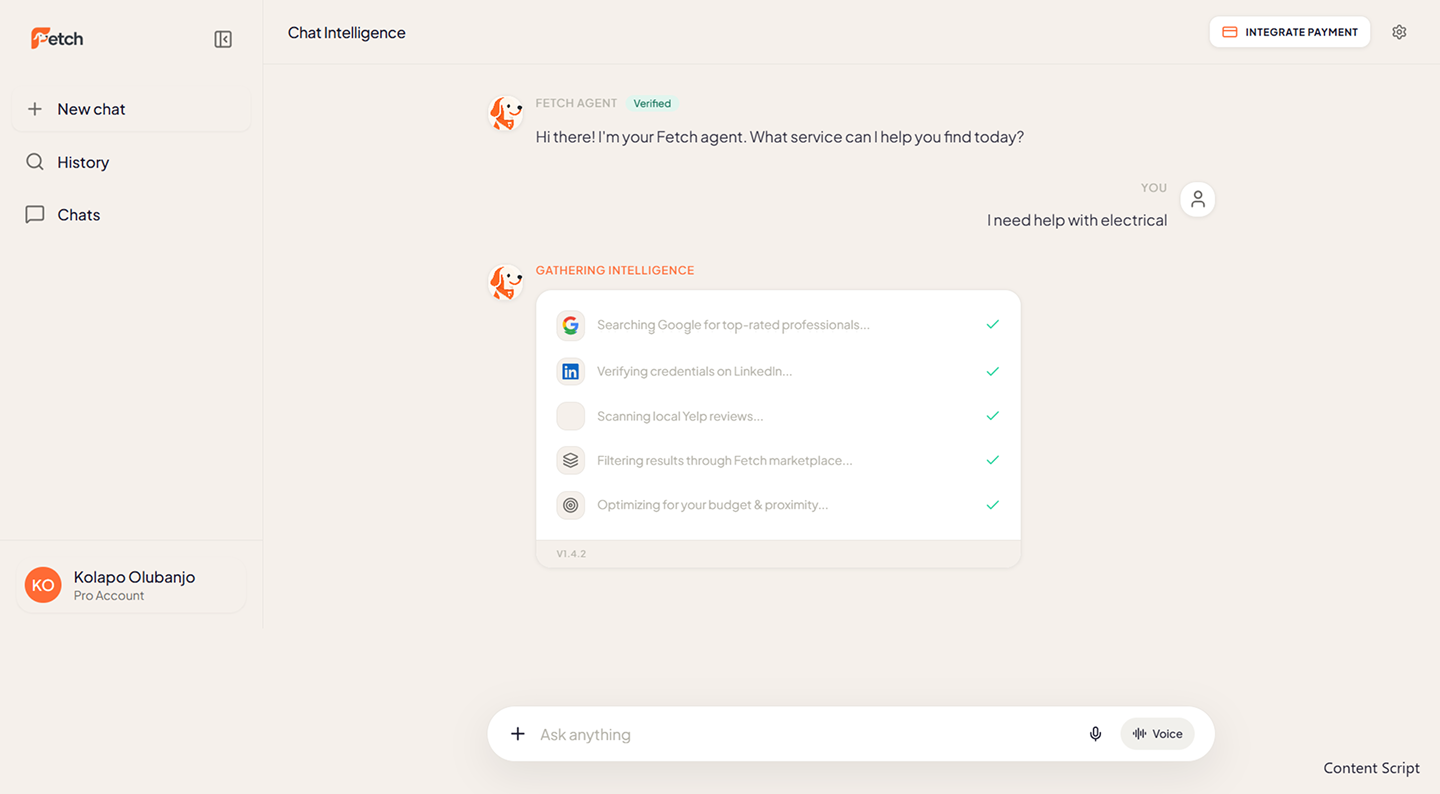Open settings gear icon
The width and height of the screenshot is (1440, 794).
[1399, 32]
